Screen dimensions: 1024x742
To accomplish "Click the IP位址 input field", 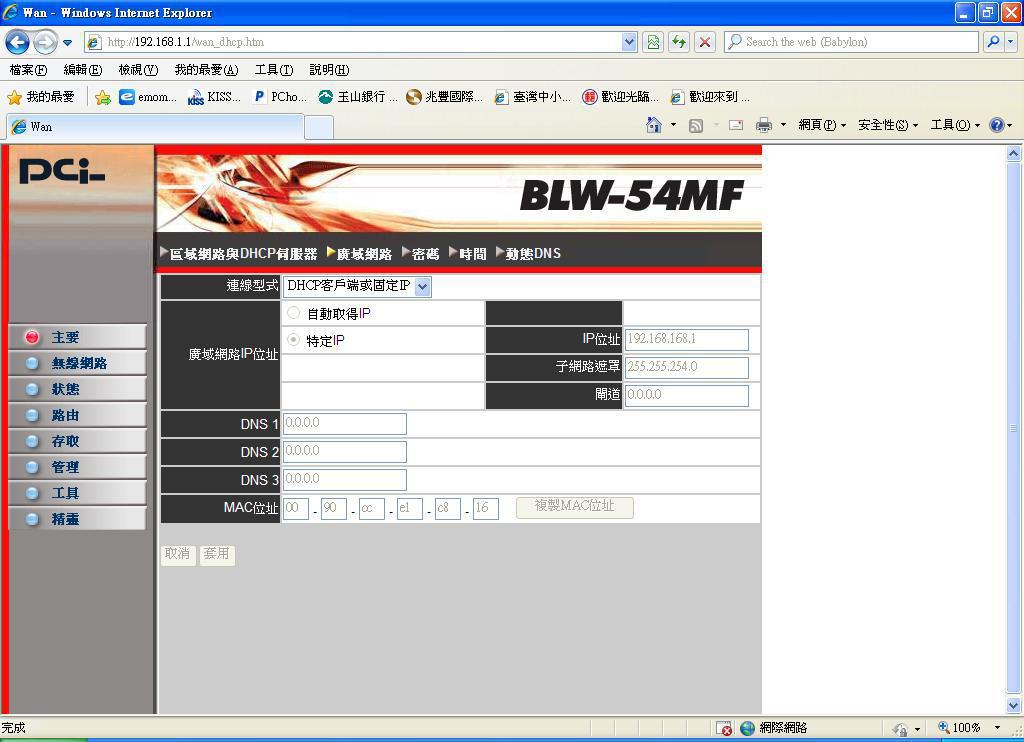I will coord(686,340).
